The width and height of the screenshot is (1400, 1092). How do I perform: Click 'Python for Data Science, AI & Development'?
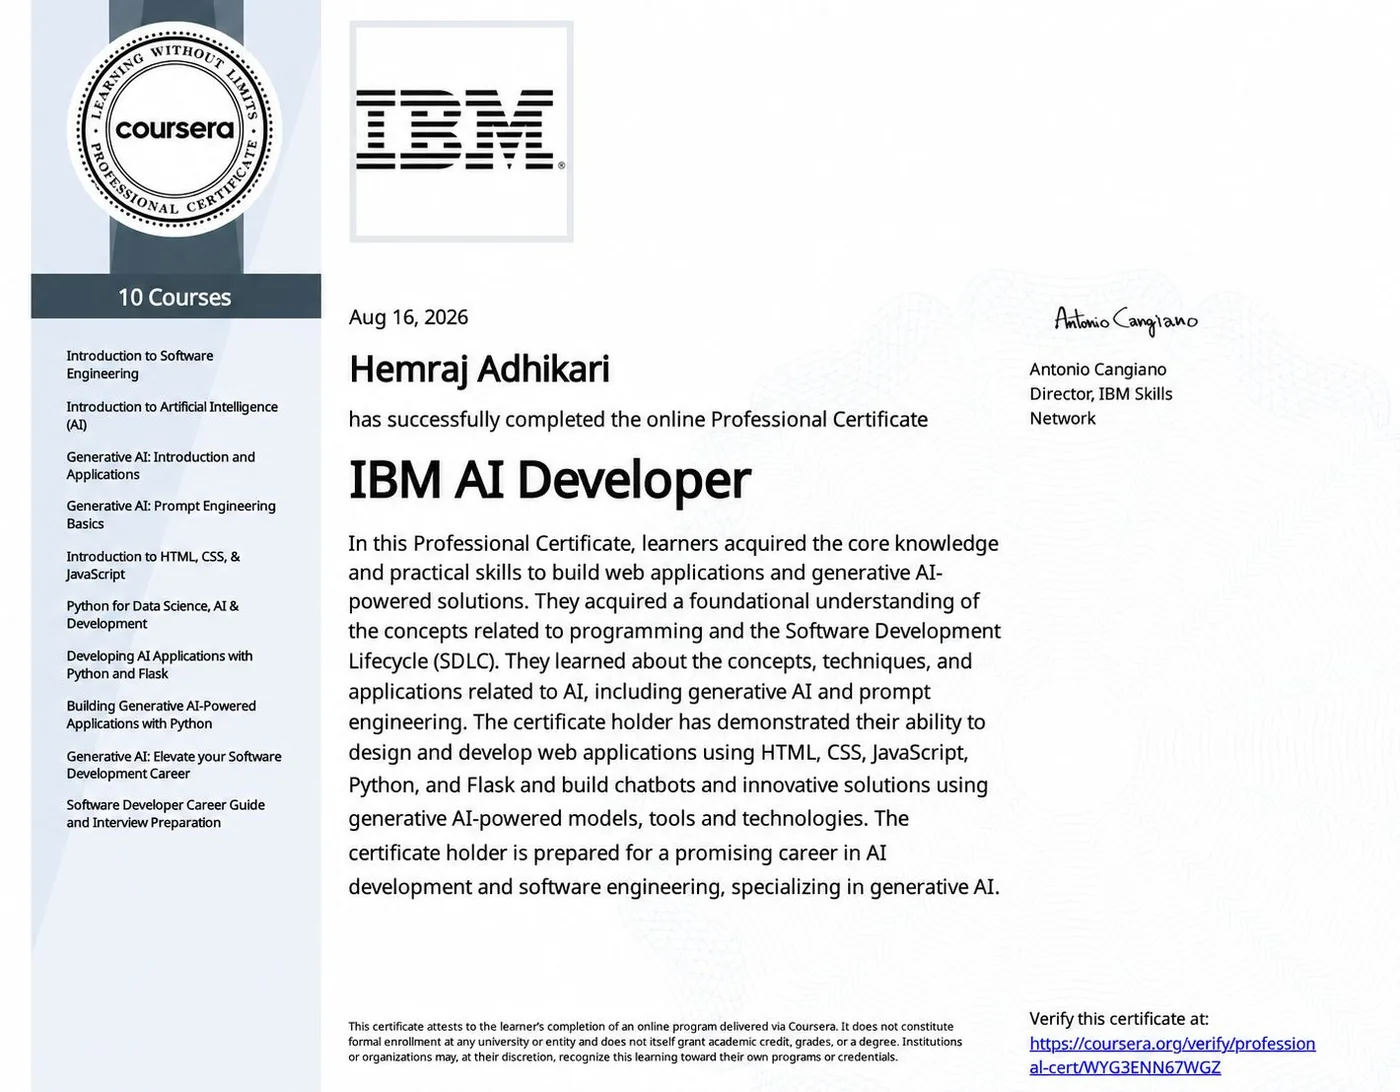pos(152,615)
